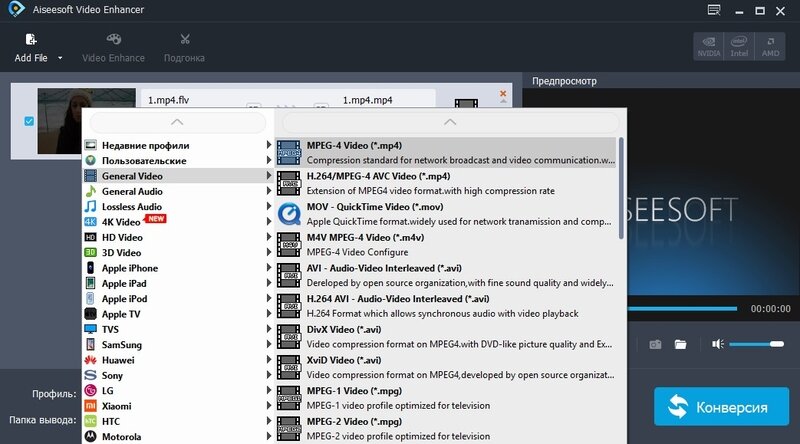Open the Add File dropdown arrow
The image size is (800, 444).
pyautogui.click(x=60, y=58)
